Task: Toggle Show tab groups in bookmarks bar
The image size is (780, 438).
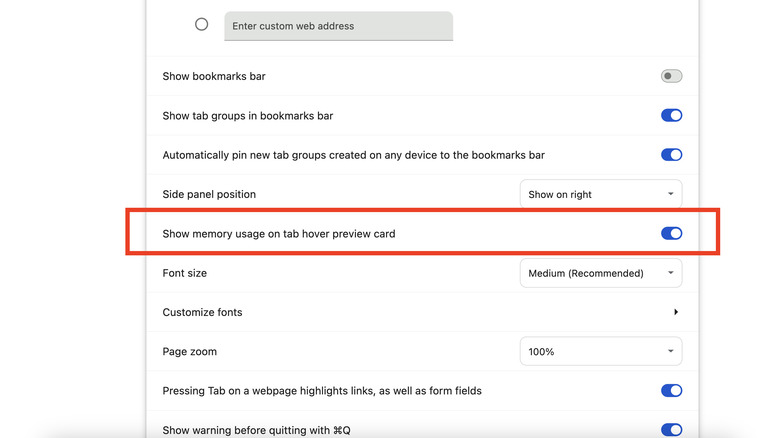Action: (671, 116)
